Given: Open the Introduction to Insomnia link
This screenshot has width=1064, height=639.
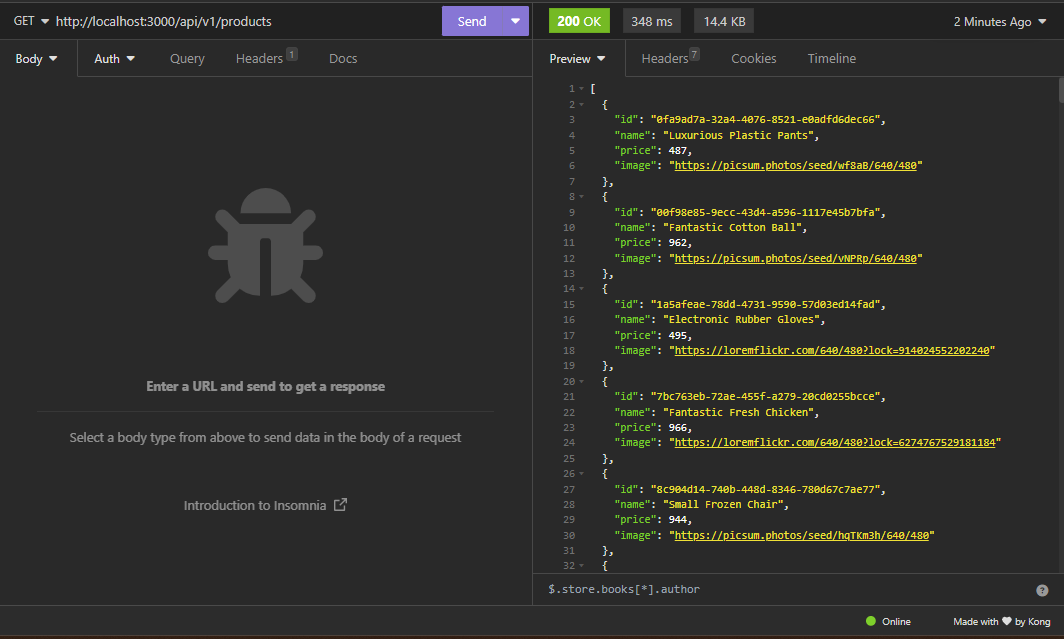Looking at the screenshot, I should coord(255,505).
